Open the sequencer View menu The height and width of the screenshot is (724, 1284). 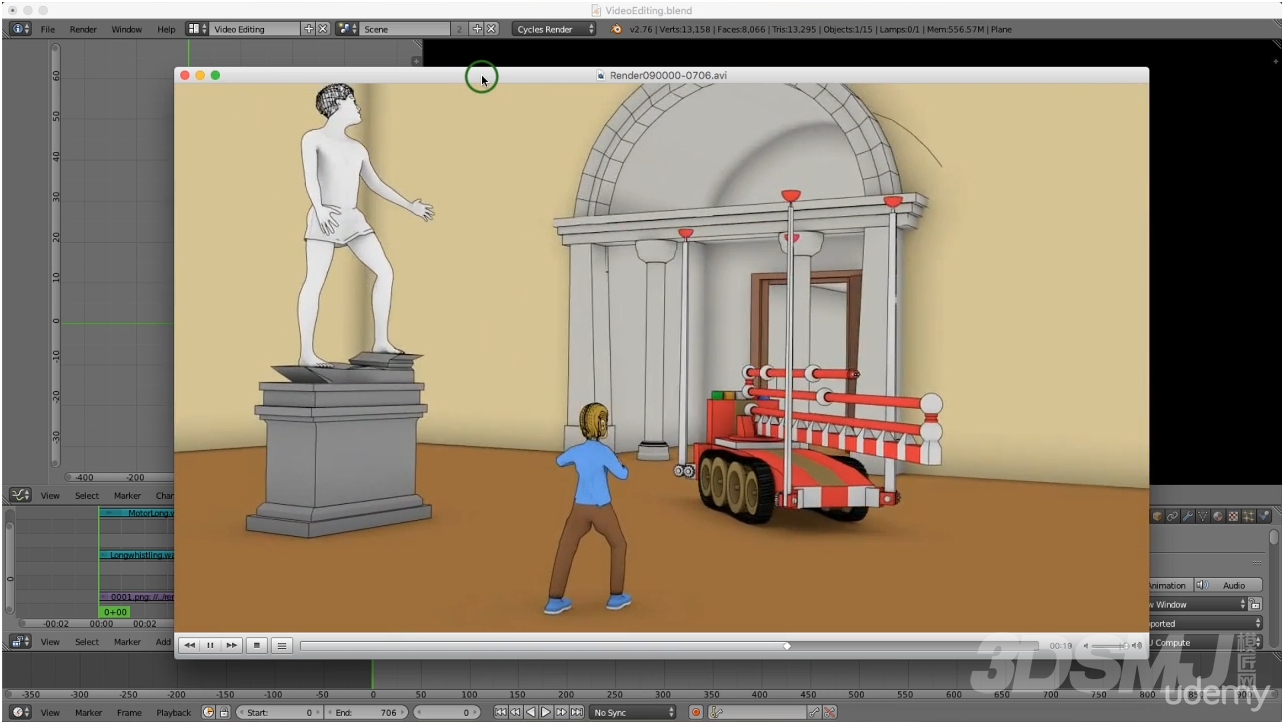(50, 642)
